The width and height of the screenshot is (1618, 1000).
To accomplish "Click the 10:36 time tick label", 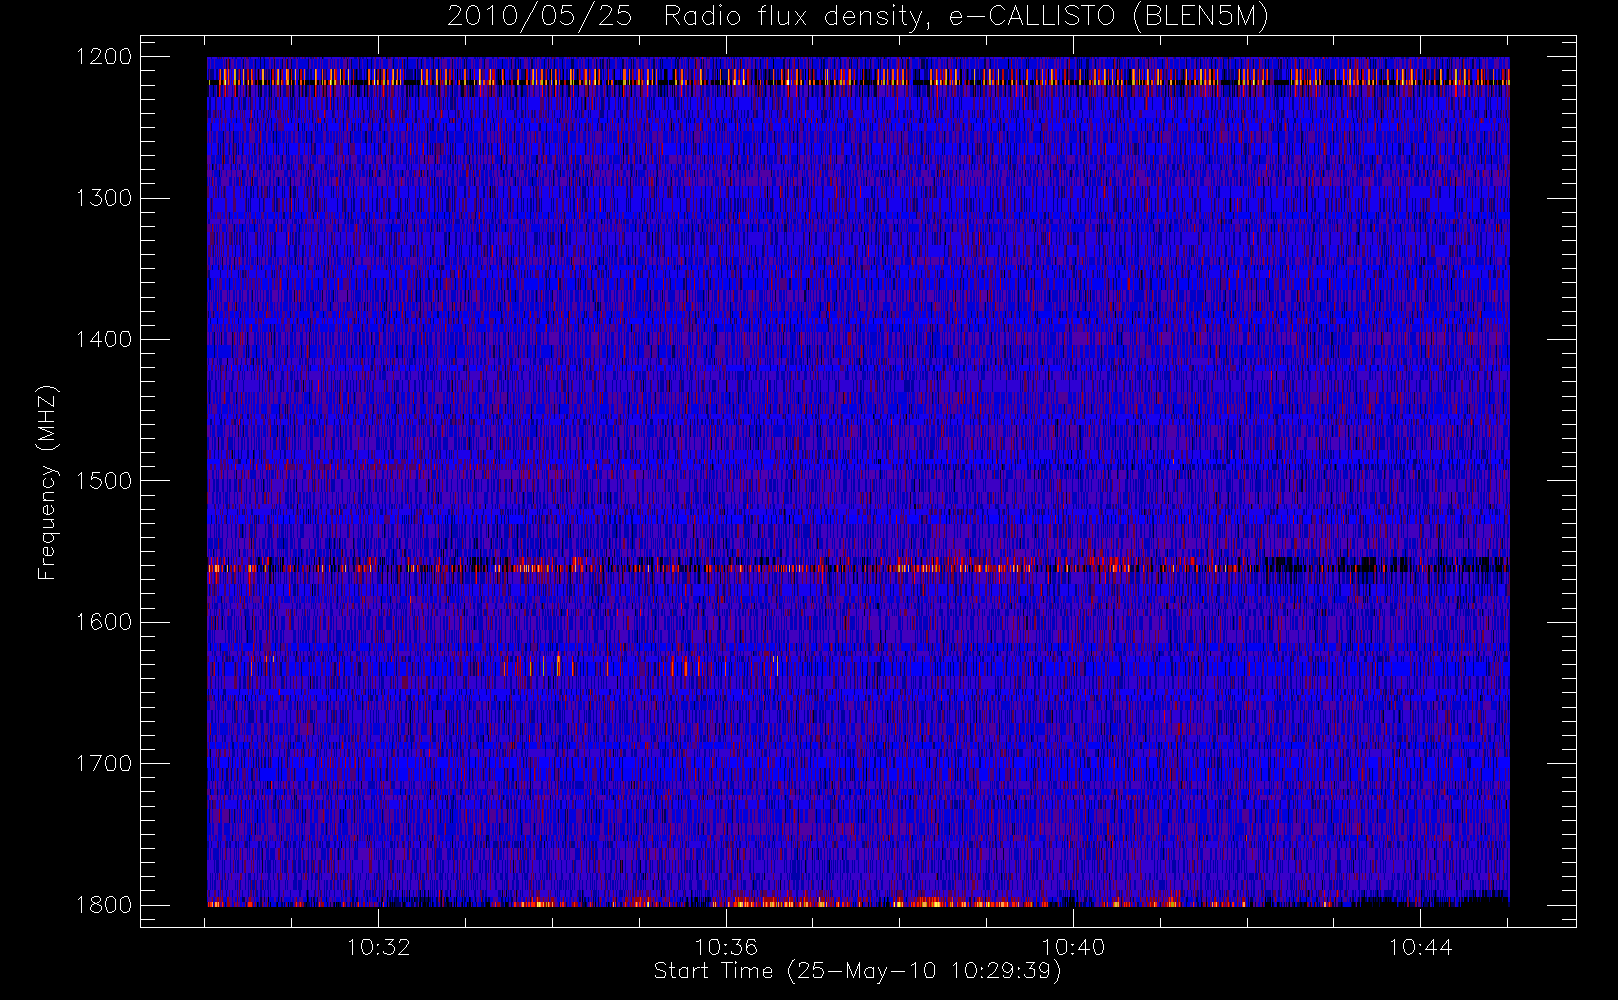I will [x=726, y=947].
